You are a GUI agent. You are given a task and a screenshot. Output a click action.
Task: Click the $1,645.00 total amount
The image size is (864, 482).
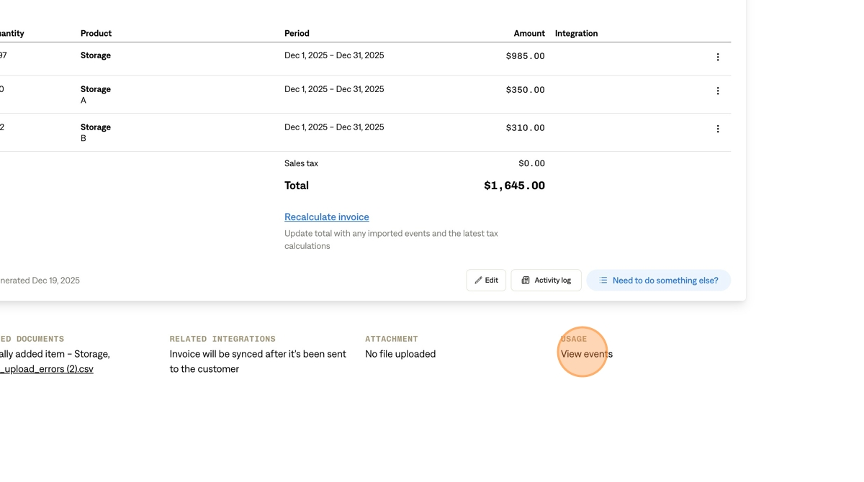pos(514,186)
